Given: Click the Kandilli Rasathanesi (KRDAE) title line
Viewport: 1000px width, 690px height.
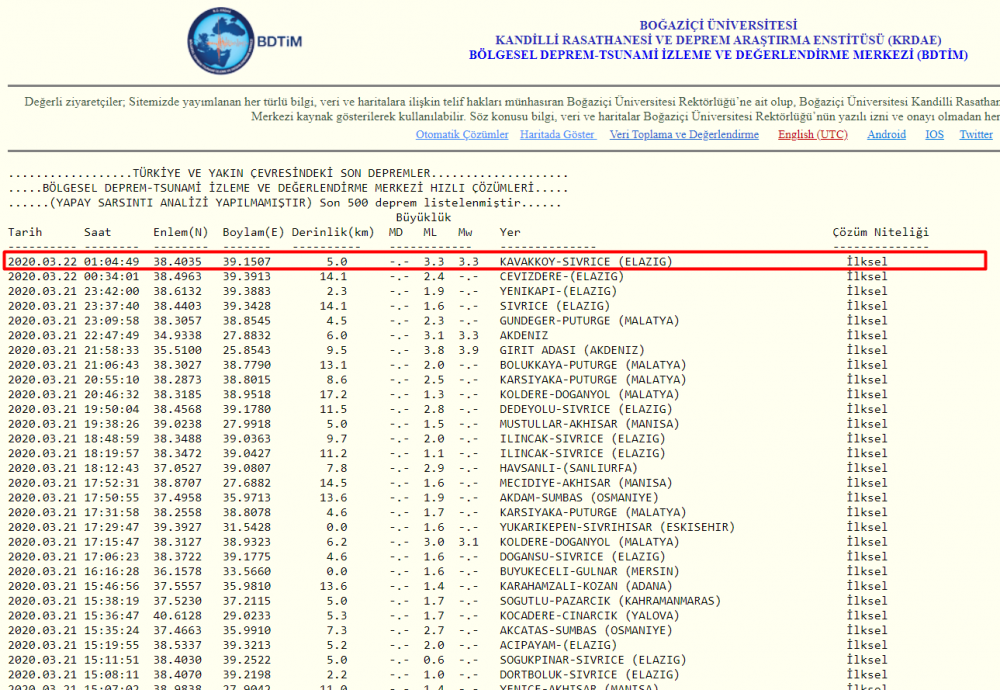Looking at the screenshot, I should [x=718, y=40].
